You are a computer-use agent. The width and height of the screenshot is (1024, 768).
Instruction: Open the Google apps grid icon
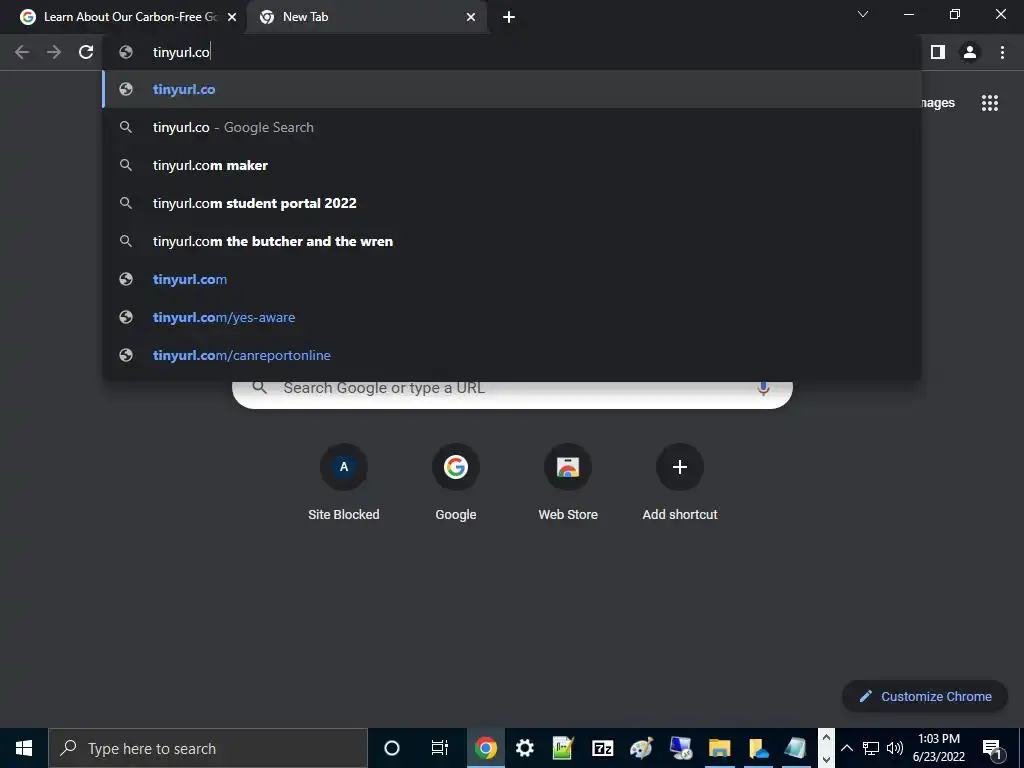click(989, 103)
